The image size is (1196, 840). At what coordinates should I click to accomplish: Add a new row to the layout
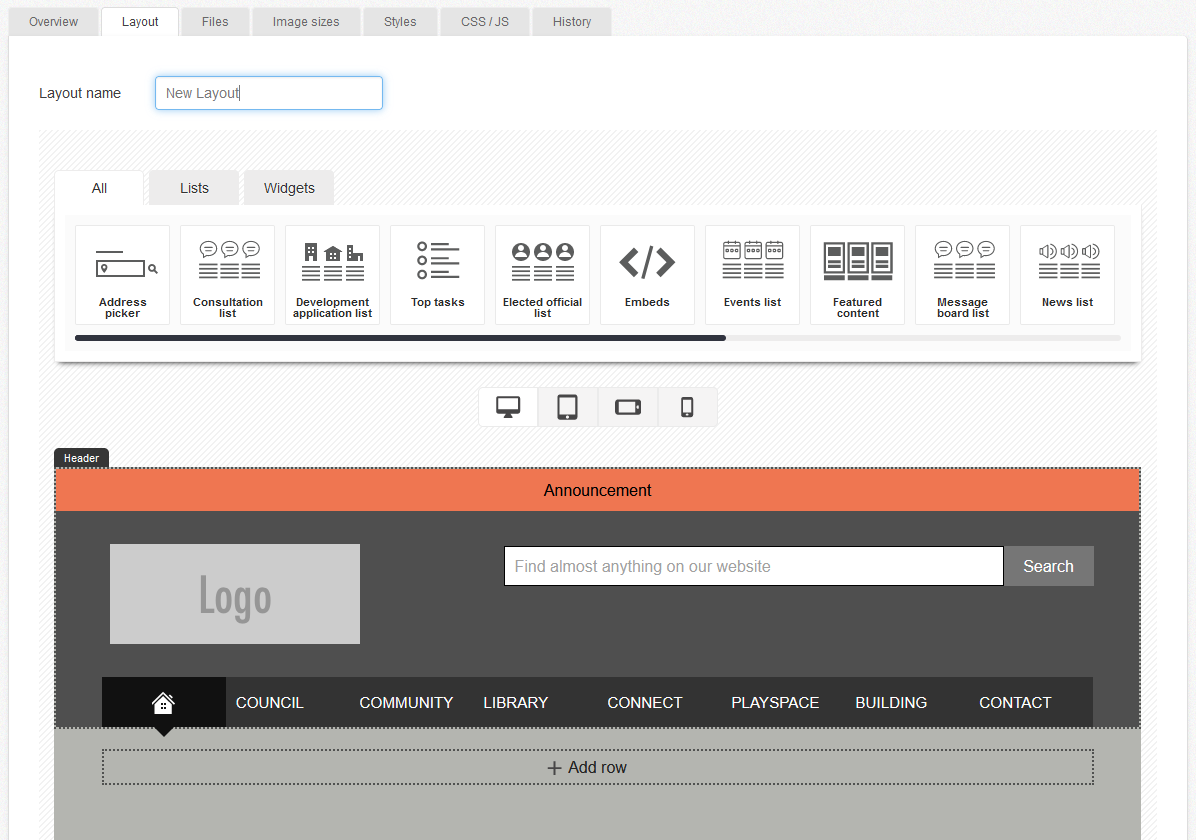pyautogui.click(x=597, y=766)
